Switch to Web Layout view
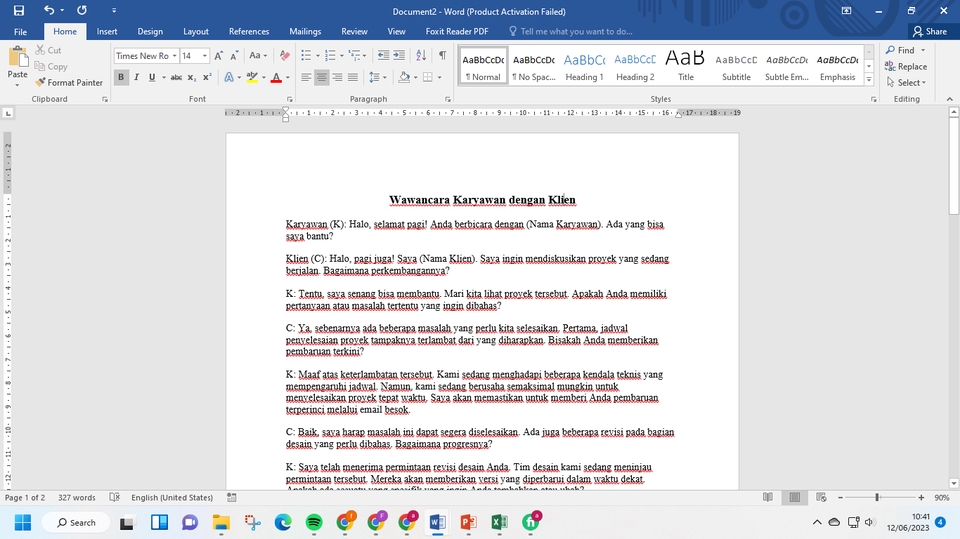This screenshot has width=960, height=539. click(822, 497)
